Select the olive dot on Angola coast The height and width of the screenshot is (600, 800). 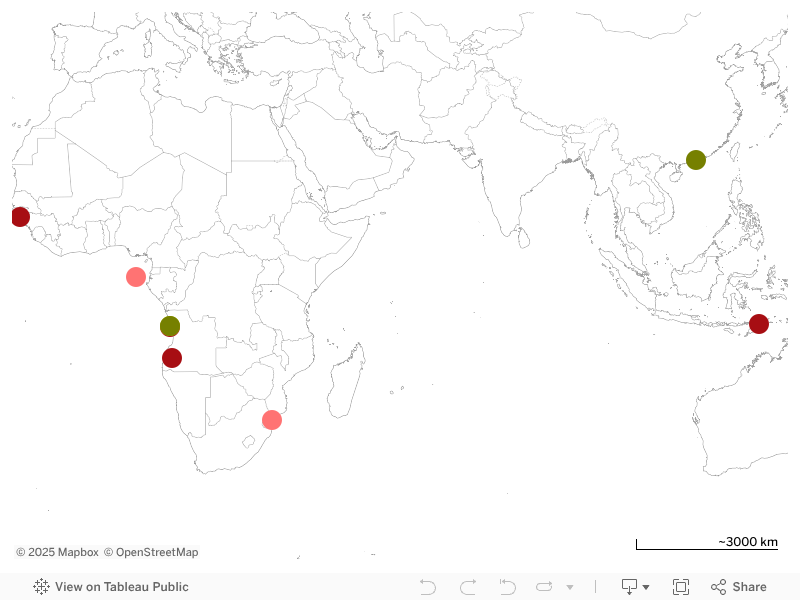170,326
